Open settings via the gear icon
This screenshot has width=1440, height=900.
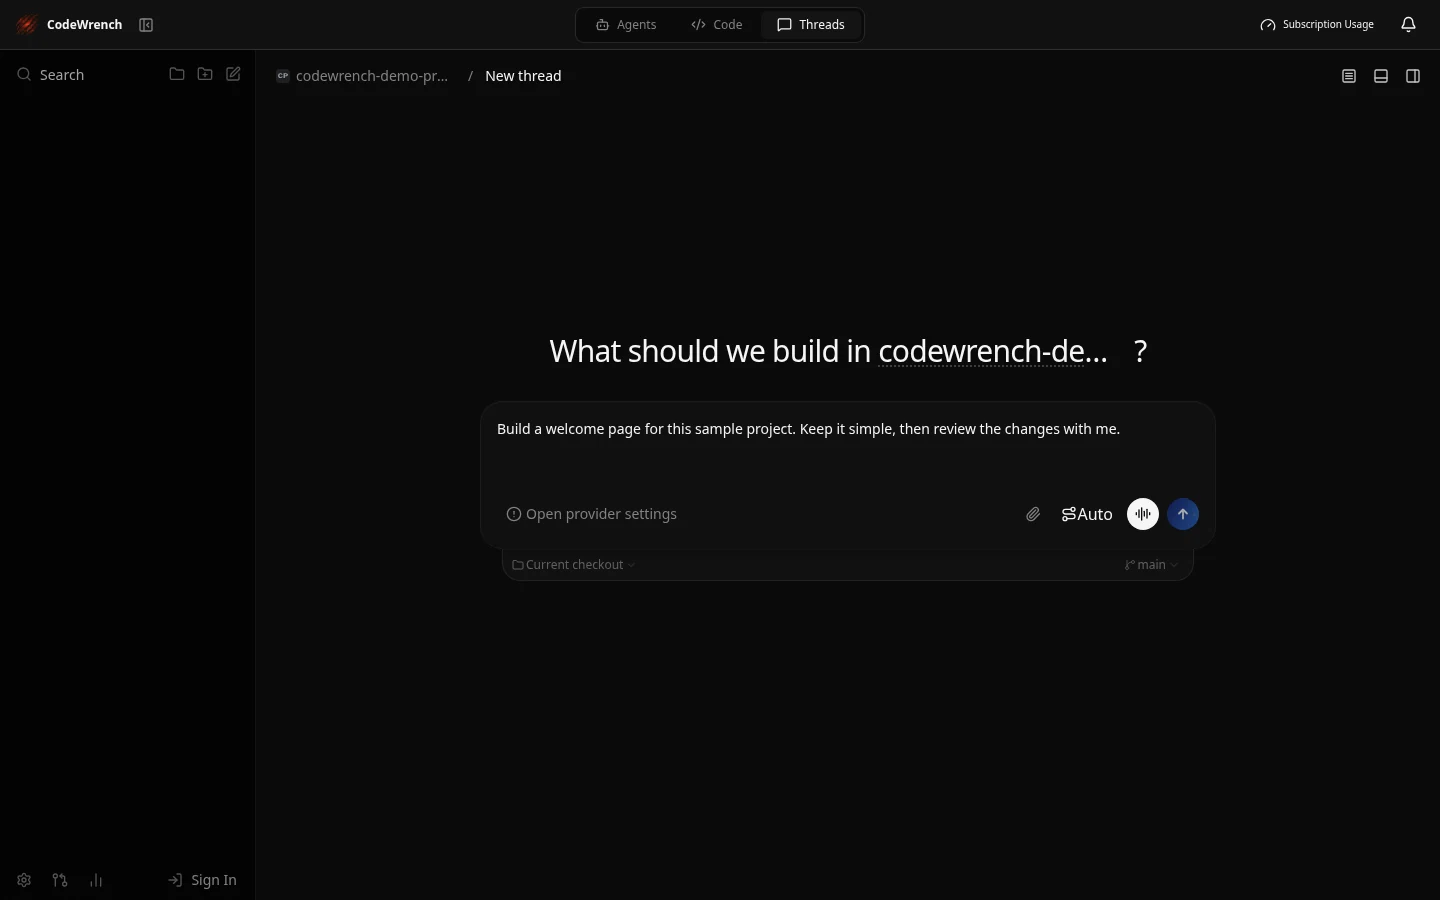[x=24, y=880]
